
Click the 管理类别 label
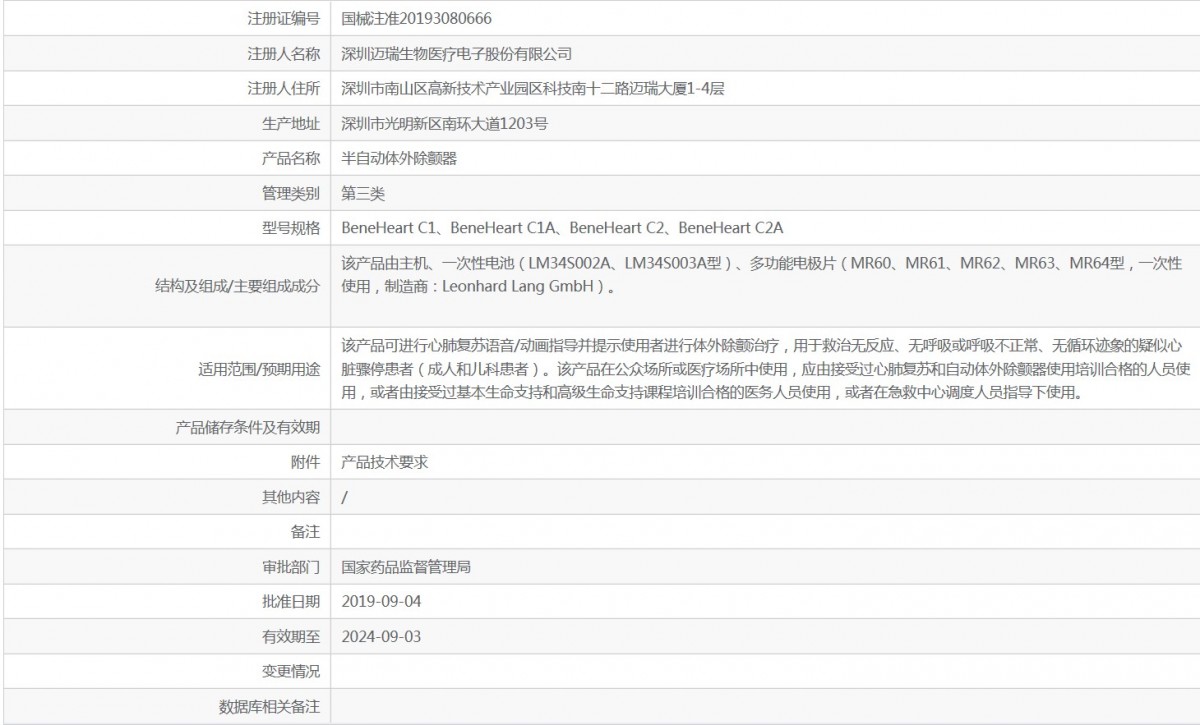290,193
